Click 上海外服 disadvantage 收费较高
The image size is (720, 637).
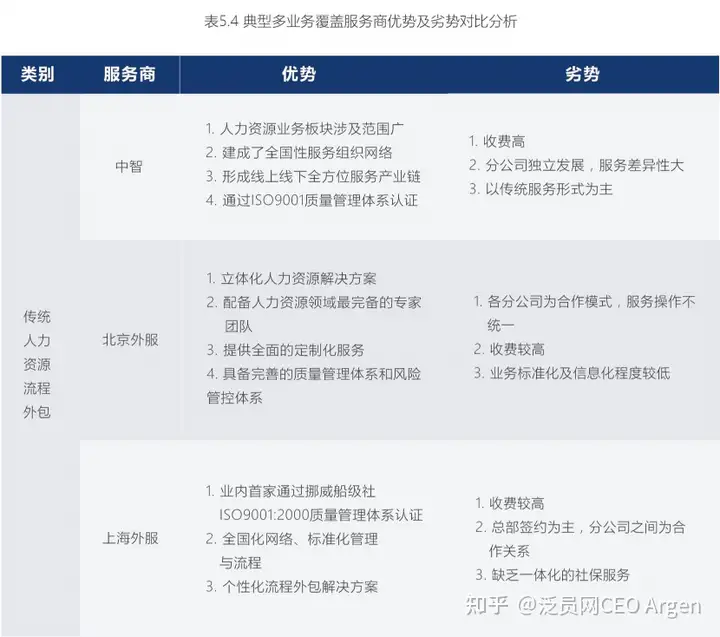click(x=510, y=503)
